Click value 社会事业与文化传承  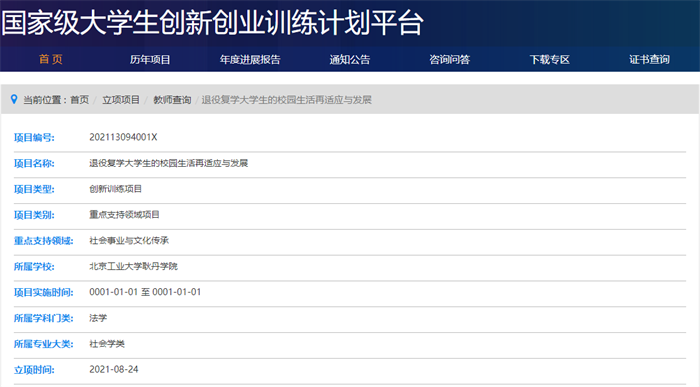pos(129,241)
